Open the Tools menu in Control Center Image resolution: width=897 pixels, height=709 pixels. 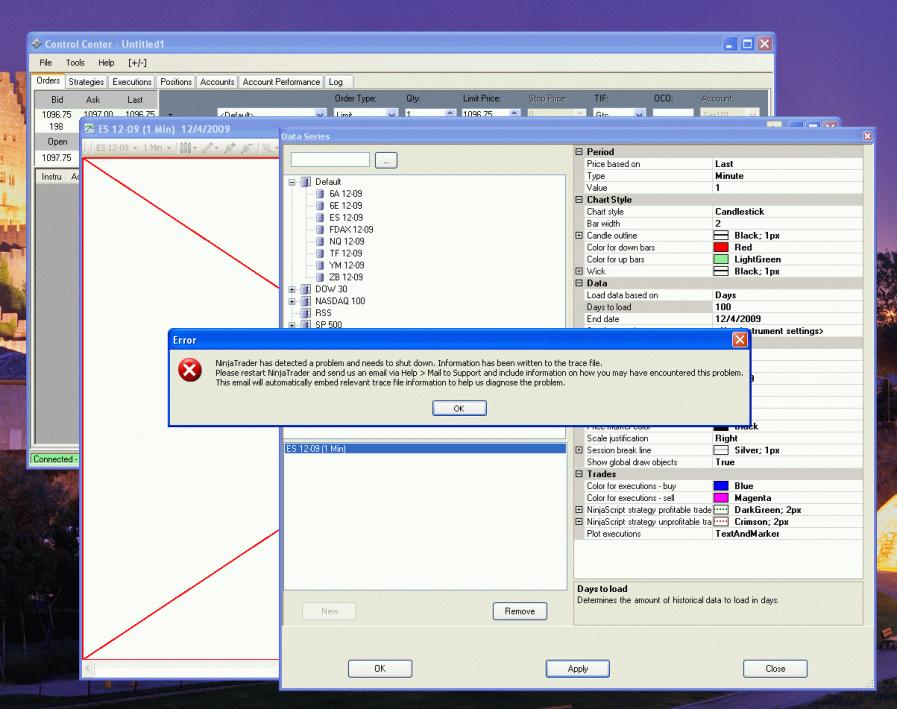[75, 63]
